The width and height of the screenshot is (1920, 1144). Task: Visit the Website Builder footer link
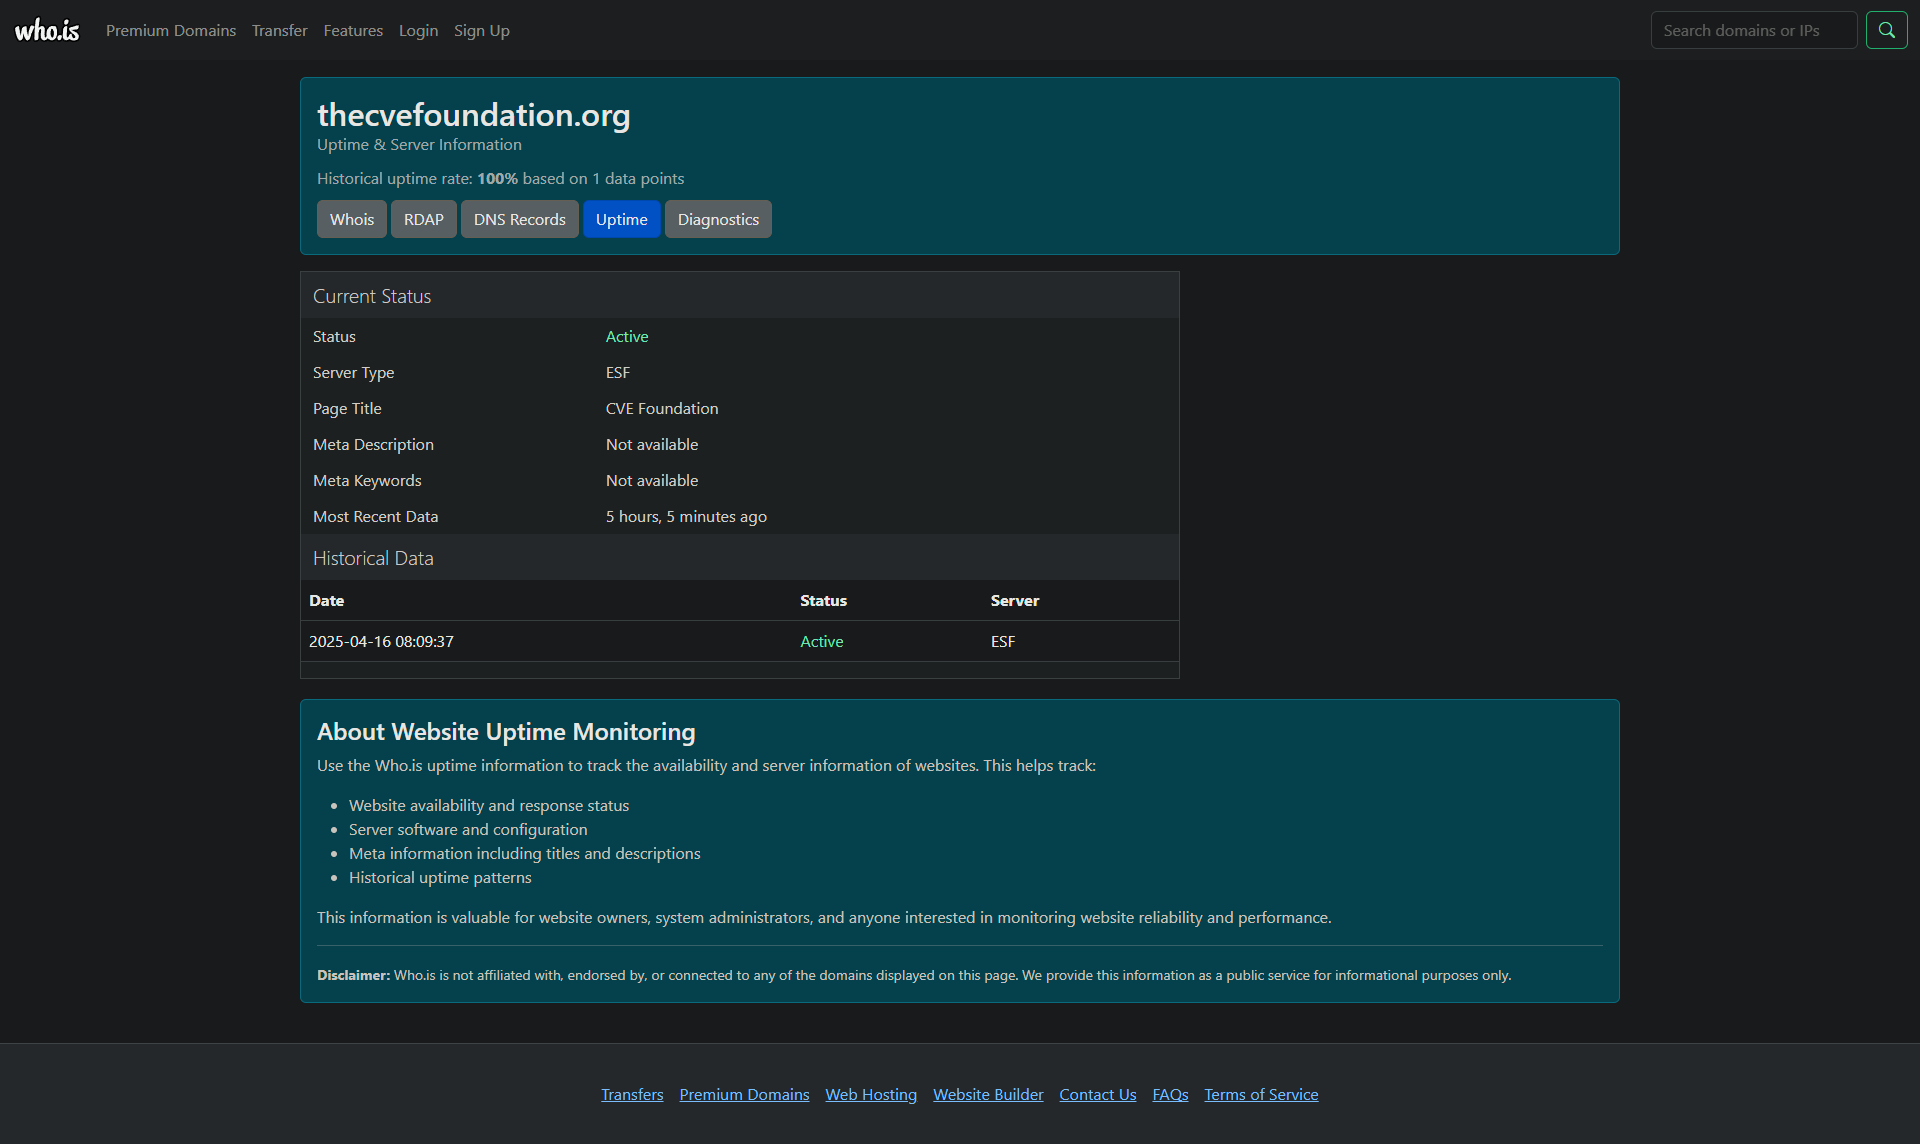pyautogui.click(x=988, y=1094)
